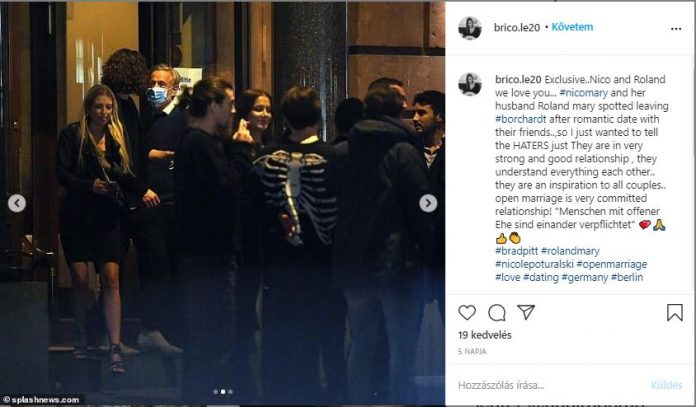This screenshot has height=407, width=696.
Task: Open the #openmarriage hashtag
Action: pyautogui.click(x=611, y=264)
